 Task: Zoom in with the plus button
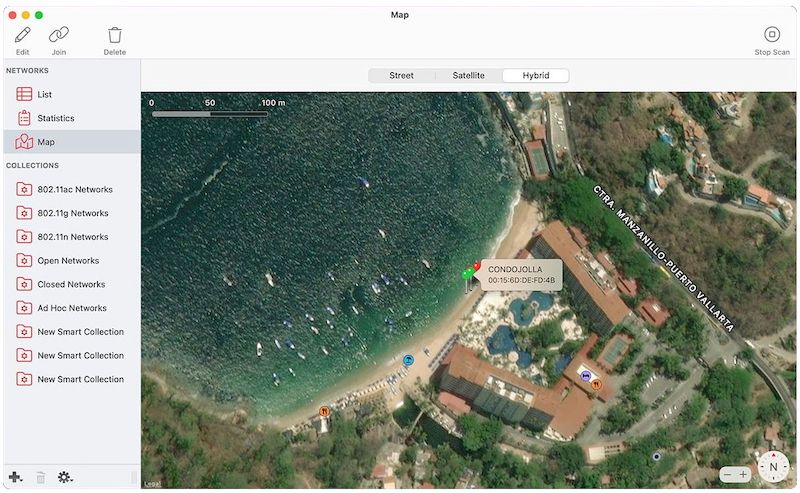click(x=743, y=475)
